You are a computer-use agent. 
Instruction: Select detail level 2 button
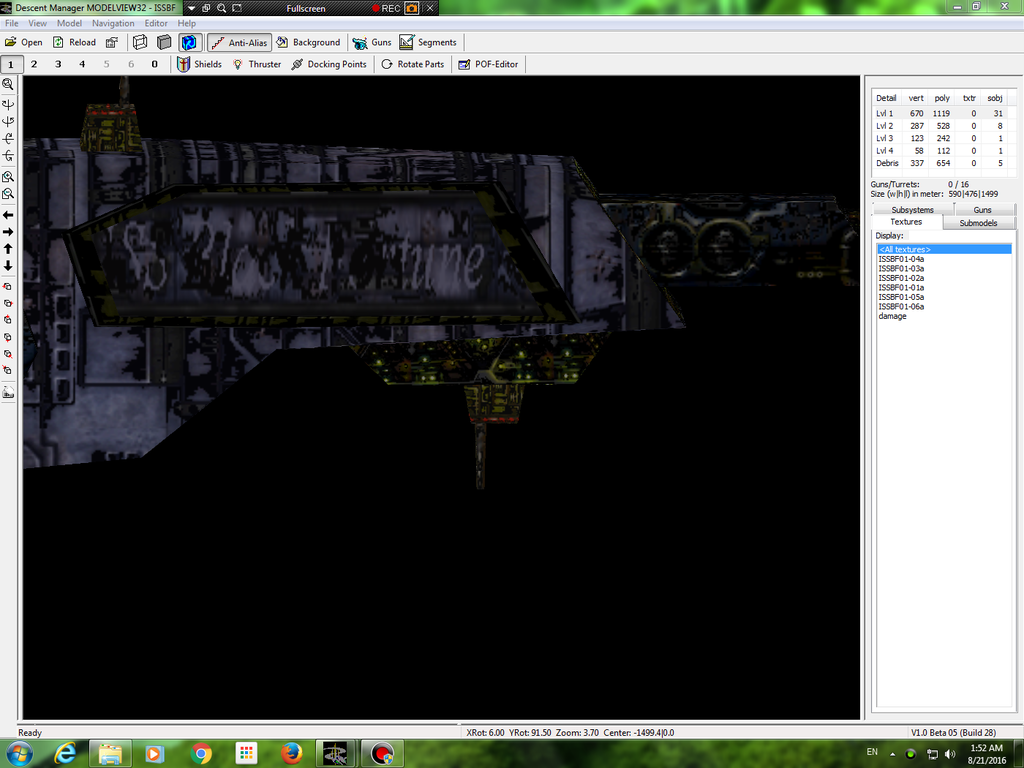[x=34, y=64]
